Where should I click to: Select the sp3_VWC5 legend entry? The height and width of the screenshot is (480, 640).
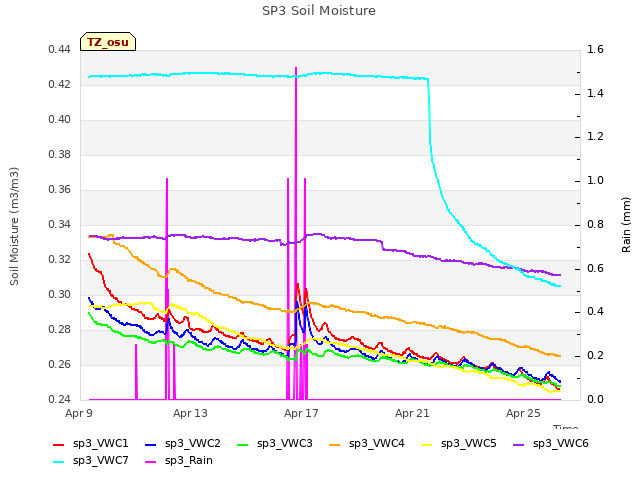(x=459, y=443)
